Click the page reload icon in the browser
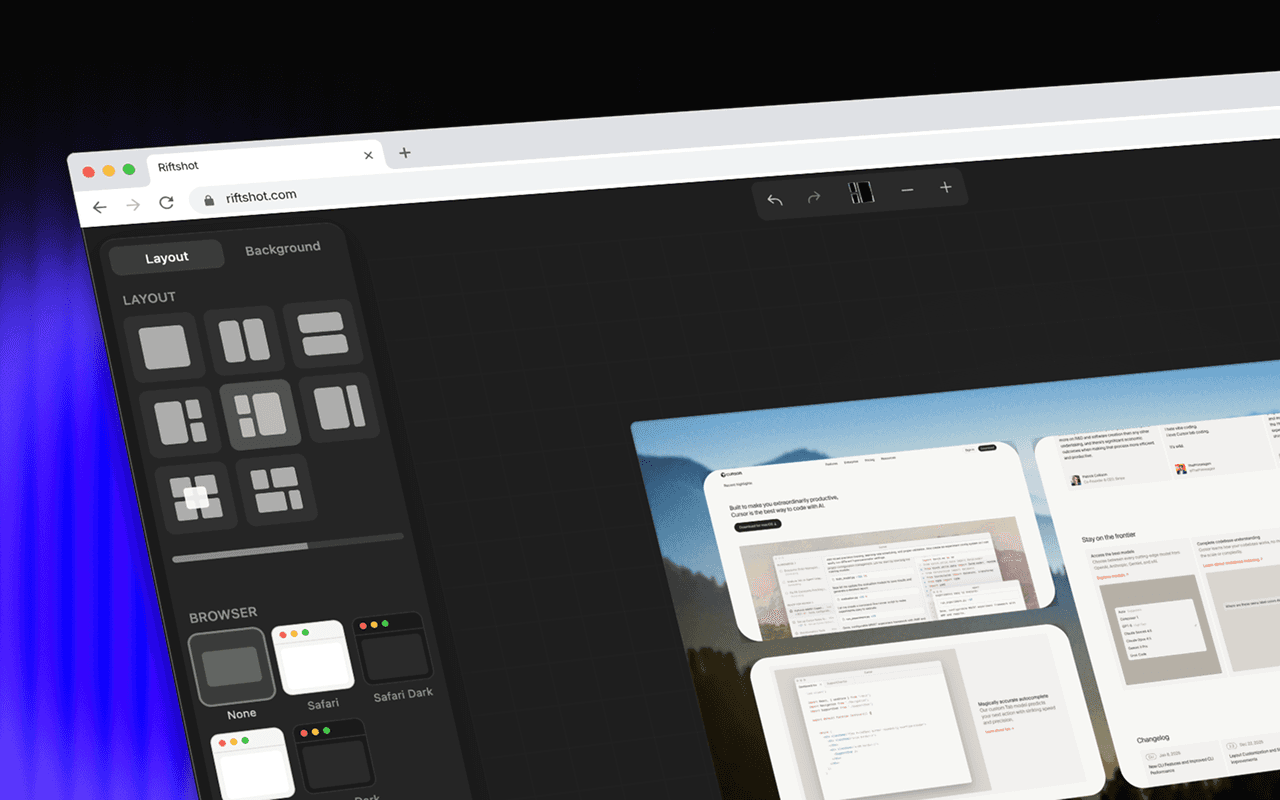The image size is (1280, 800). tap(166, 201)
